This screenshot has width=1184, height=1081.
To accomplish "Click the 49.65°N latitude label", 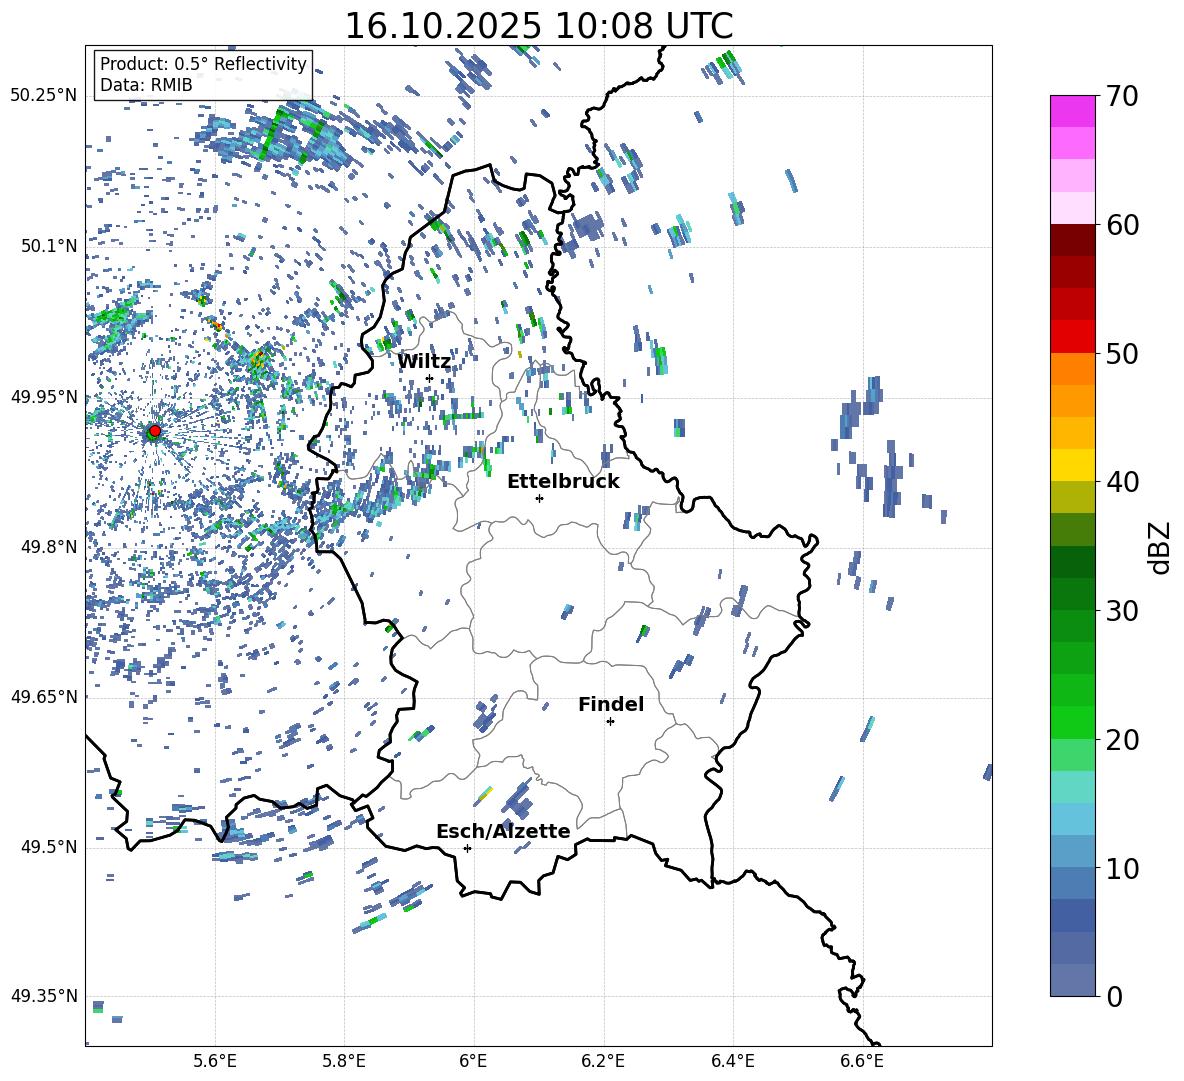I will click(x=44, y=697).
